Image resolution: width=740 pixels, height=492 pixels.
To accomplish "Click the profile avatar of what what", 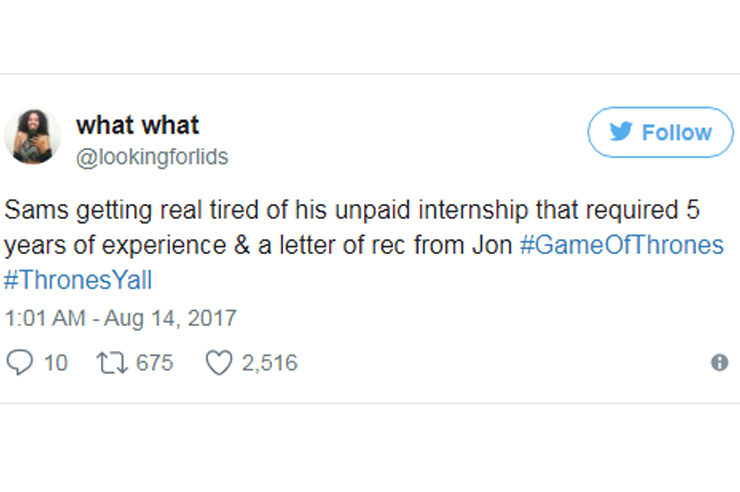I will pos(32,135).
